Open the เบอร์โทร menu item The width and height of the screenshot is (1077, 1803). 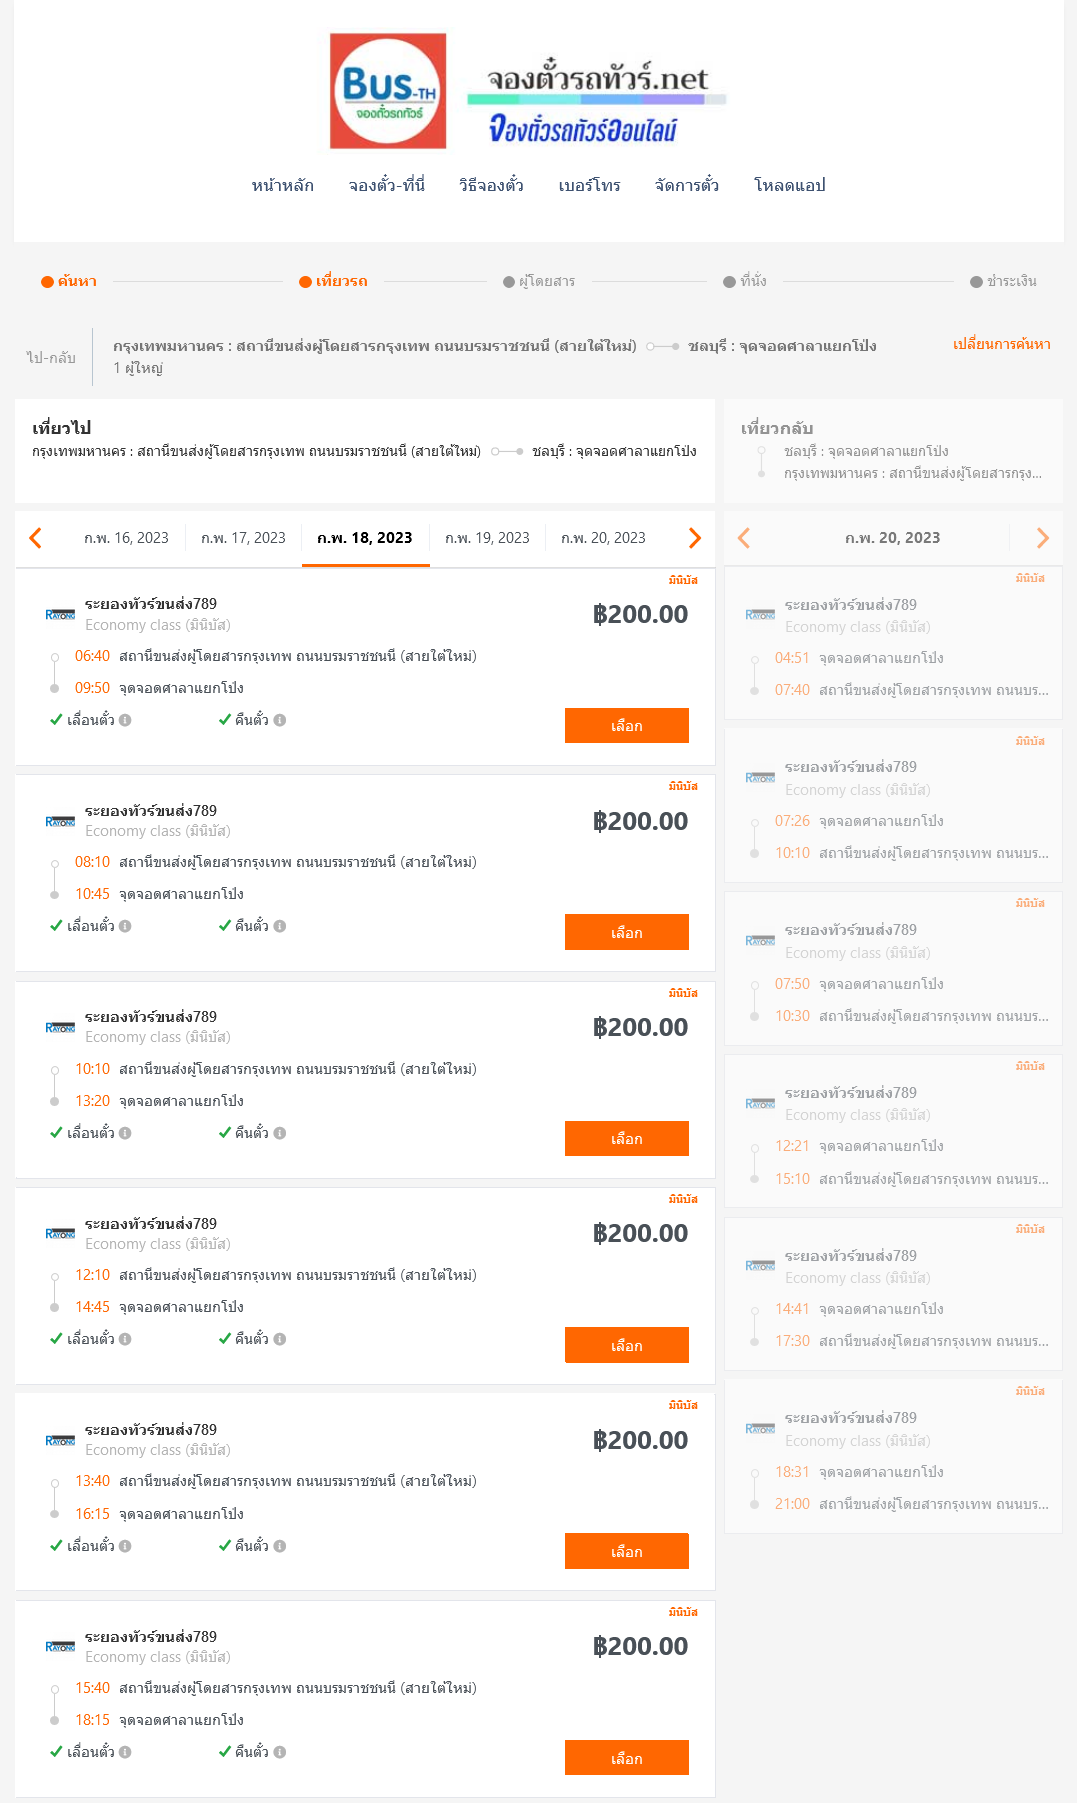pos(589,185)
